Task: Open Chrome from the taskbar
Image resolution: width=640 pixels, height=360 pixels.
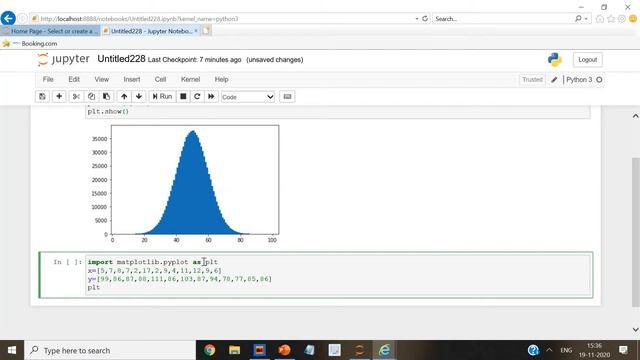Action: (209, 350)
